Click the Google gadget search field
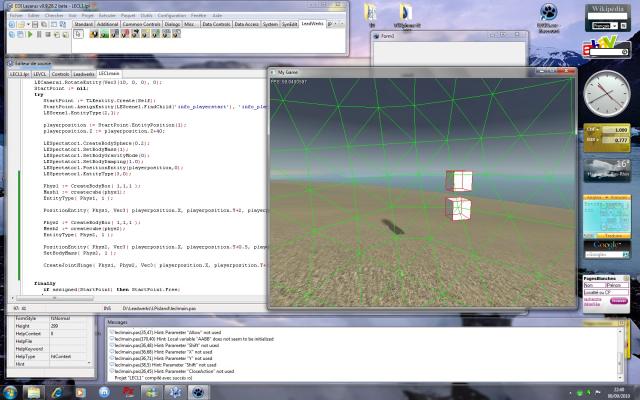Screen dimensions: 640x400 pyautogui.click(x=604, y=255)
